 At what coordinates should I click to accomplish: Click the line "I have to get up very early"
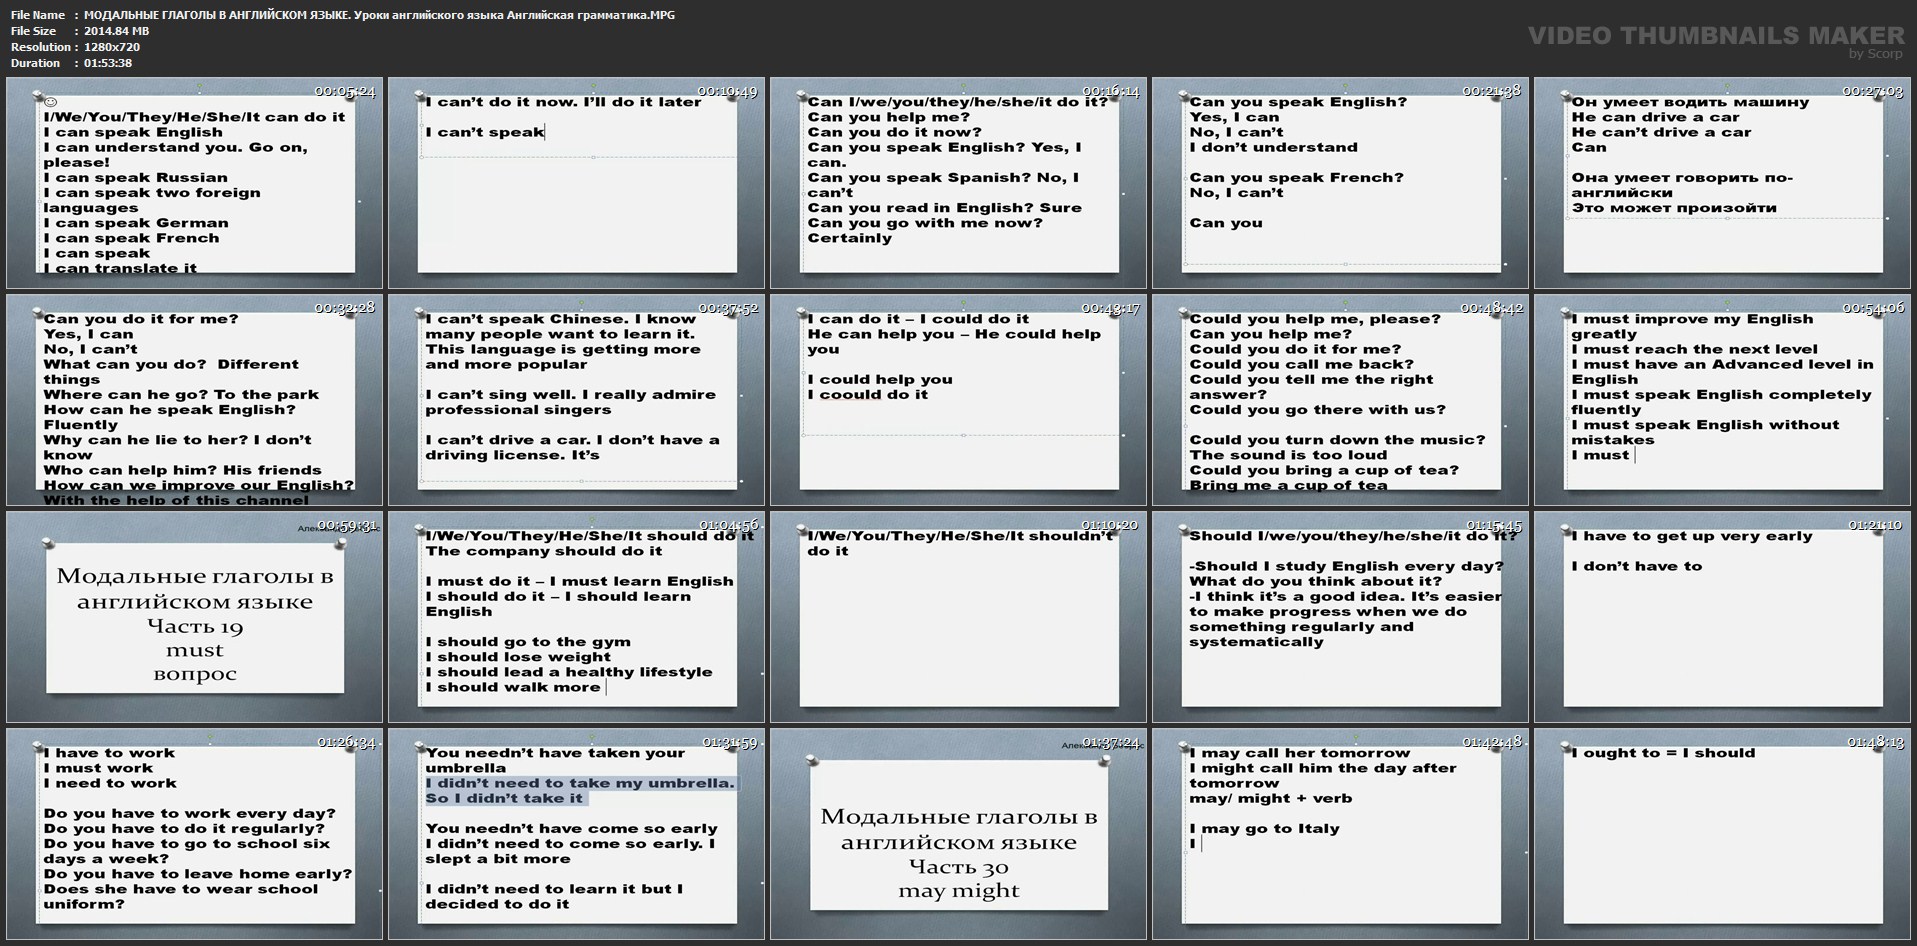tap(1691, 536)
